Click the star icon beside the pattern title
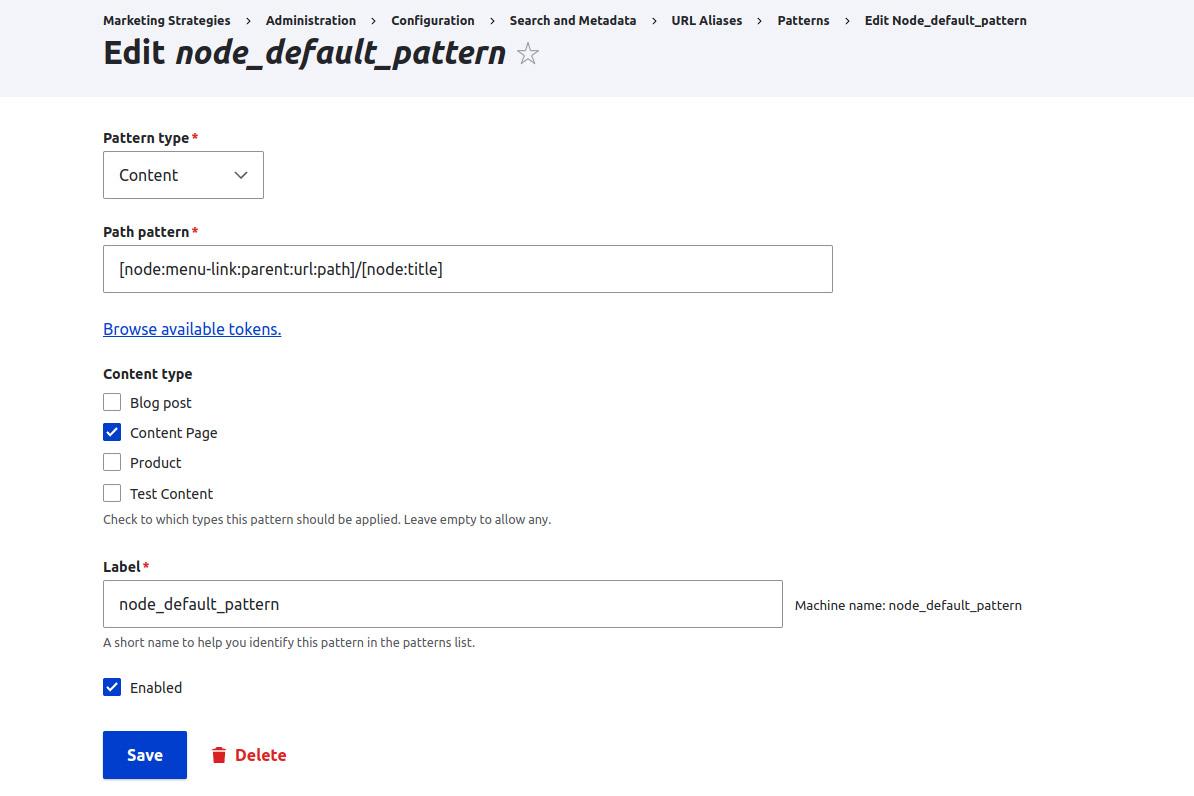 527,55
